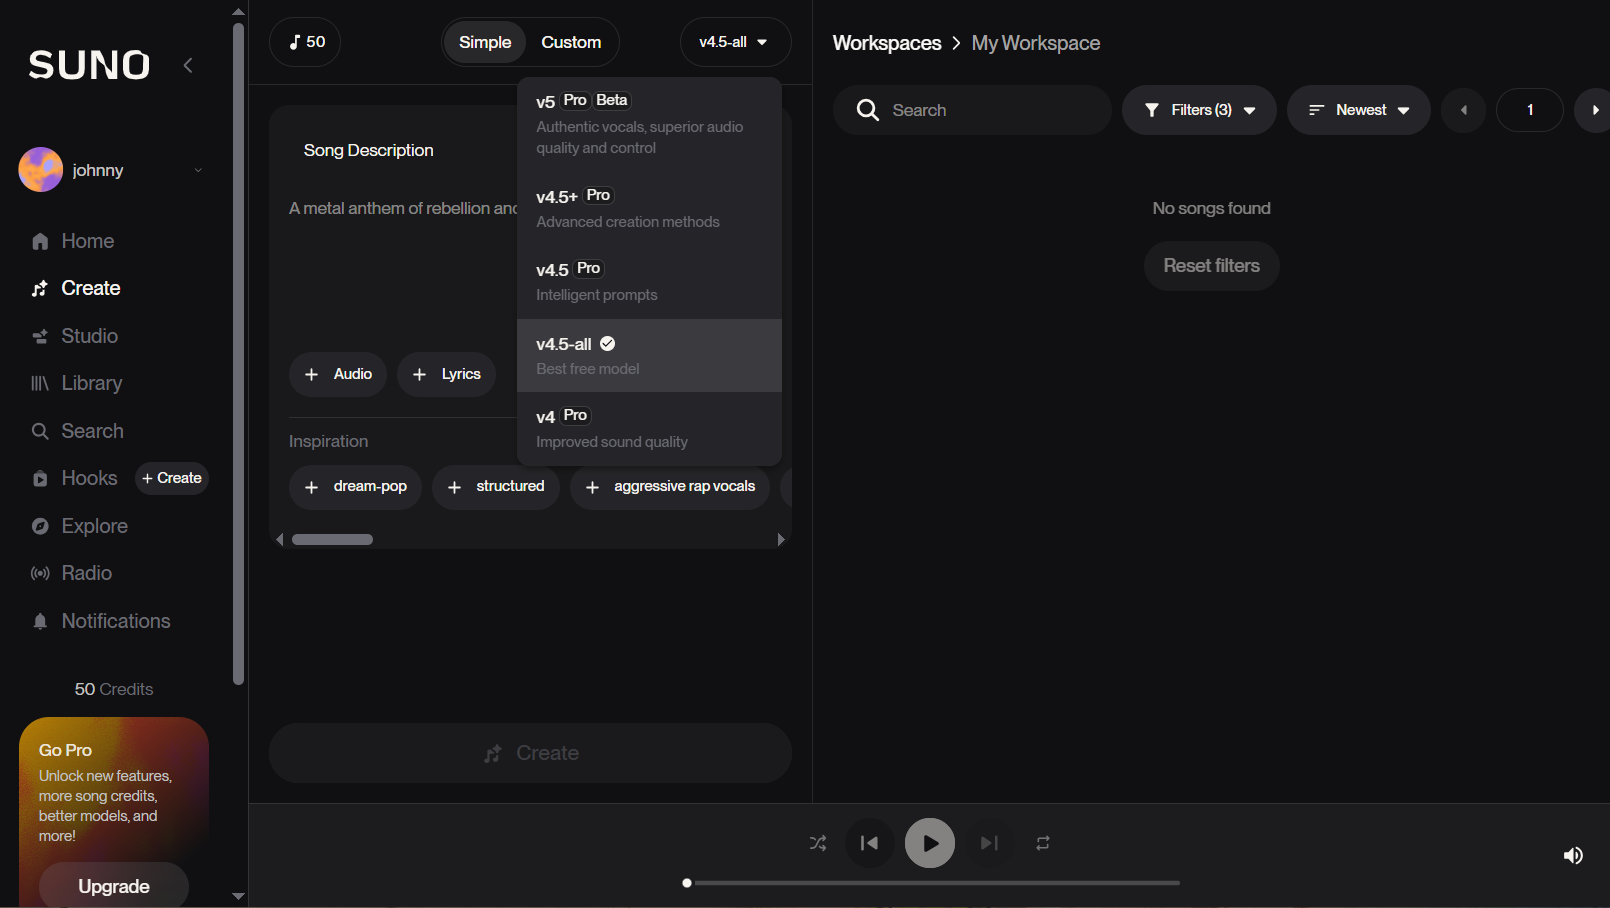The height and width of the screenshot is (908, 1610).
Task: Open the Newest sort dropdown
Action: point(1359,110)
